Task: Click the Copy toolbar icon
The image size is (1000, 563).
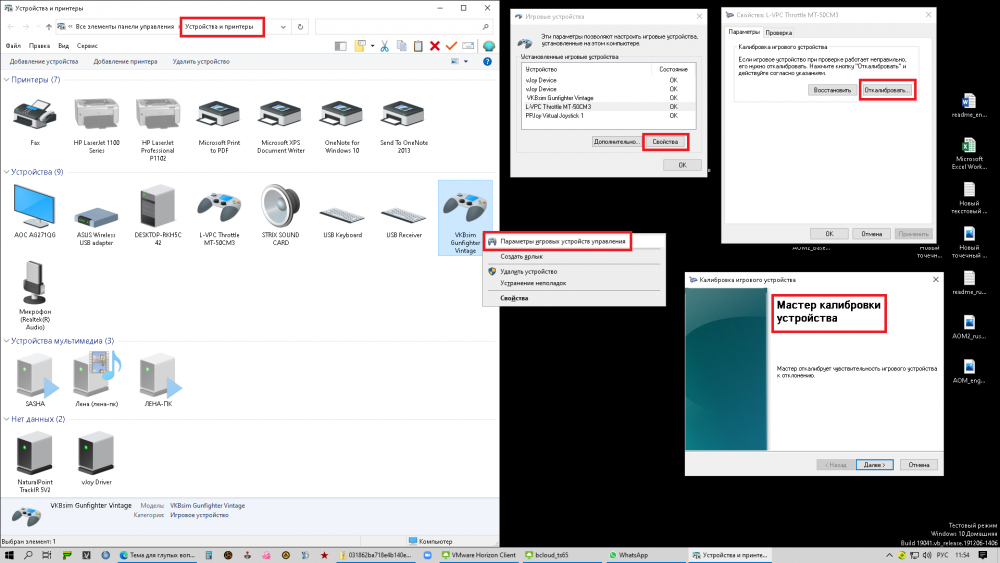Action: 401,46
